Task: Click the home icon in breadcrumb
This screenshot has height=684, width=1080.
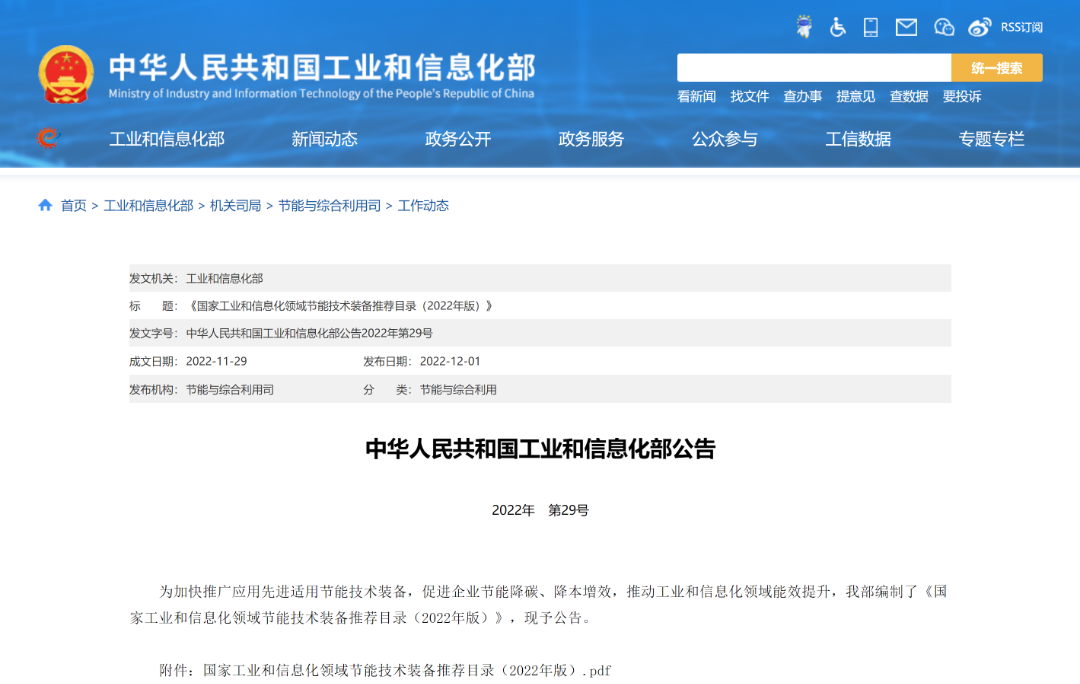Action: tap(45, 205)
